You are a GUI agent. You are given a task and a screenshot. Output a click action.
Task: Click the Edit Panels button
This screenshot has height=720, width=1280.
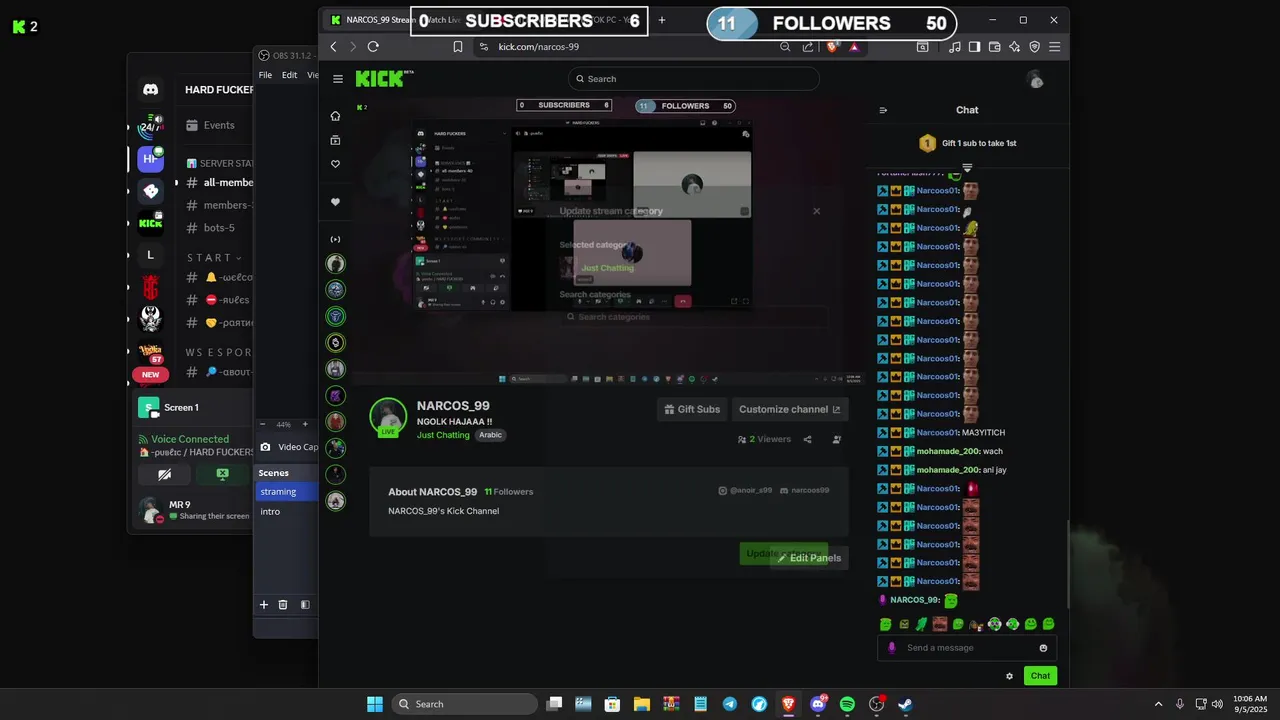click(810, 558)
